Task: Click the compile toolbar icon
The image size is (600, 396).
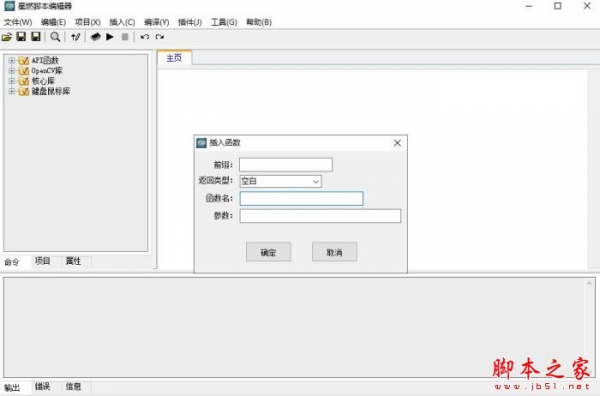Action: (x=95, y=37)
